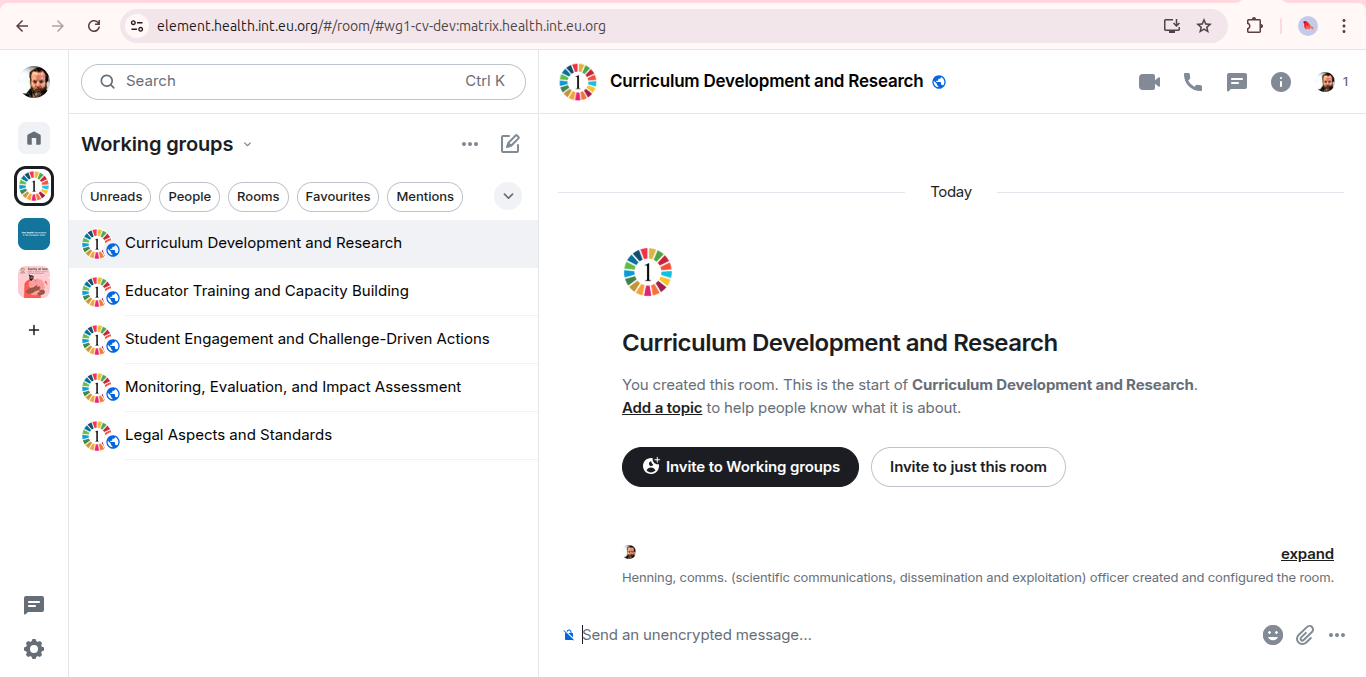
Task: Open the threads activity icon at bottom-left
Action: (34, 605)
